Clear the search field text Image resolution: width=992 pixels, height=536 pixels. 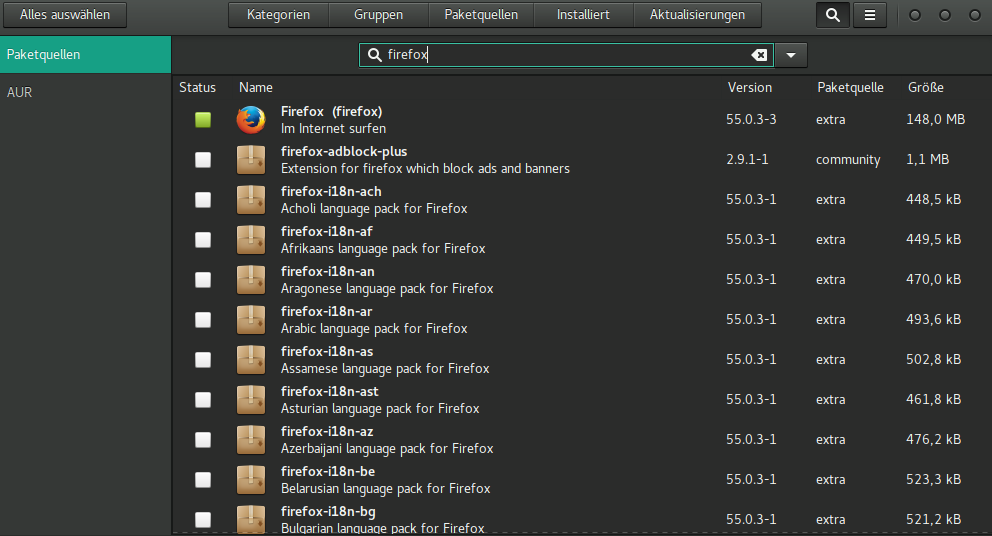tap(759, 55)
